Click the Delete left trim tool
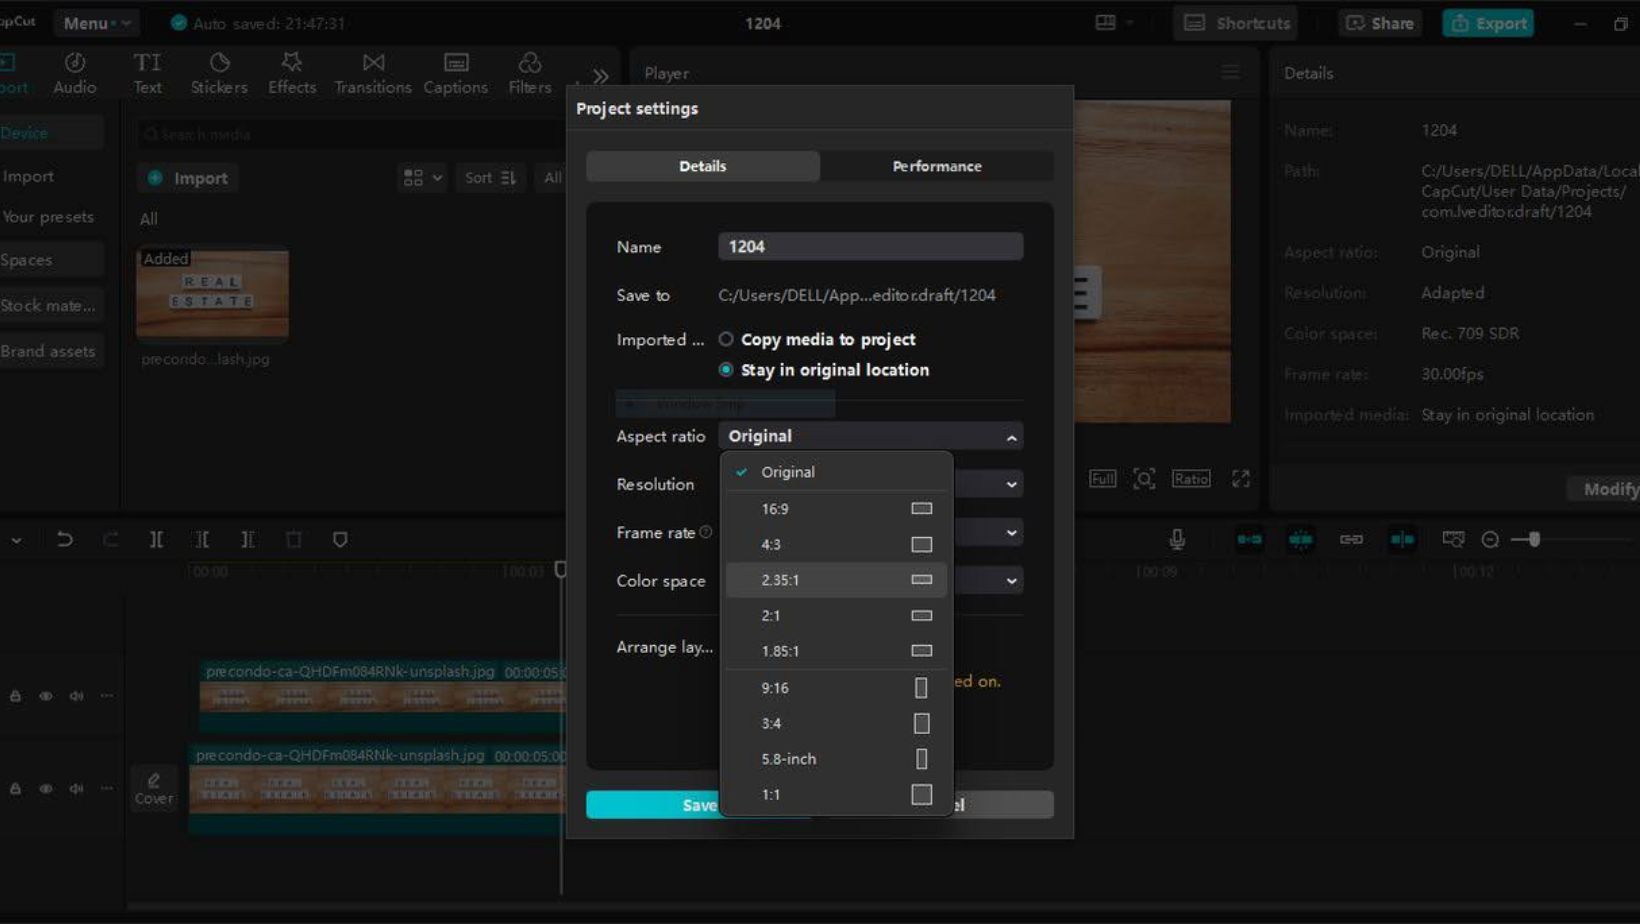Screen dimensions: 1640x924 coord(202,539)
